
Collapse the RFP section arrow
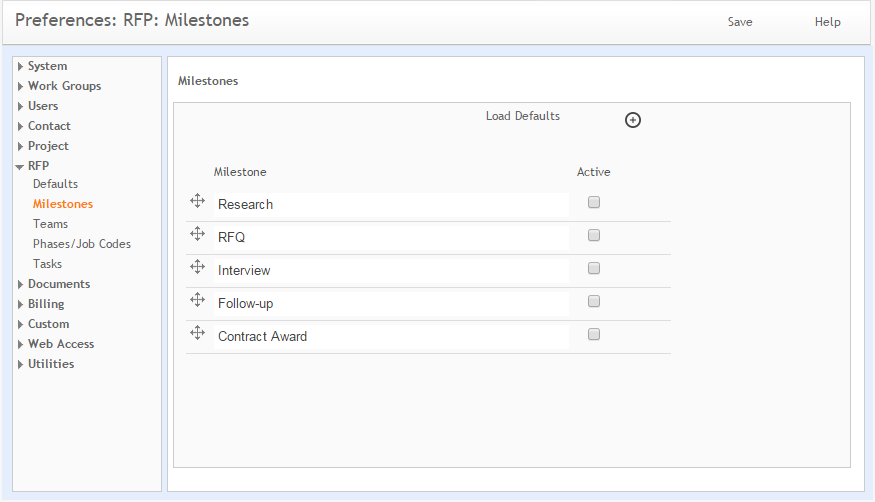click(x=20, y=167)
